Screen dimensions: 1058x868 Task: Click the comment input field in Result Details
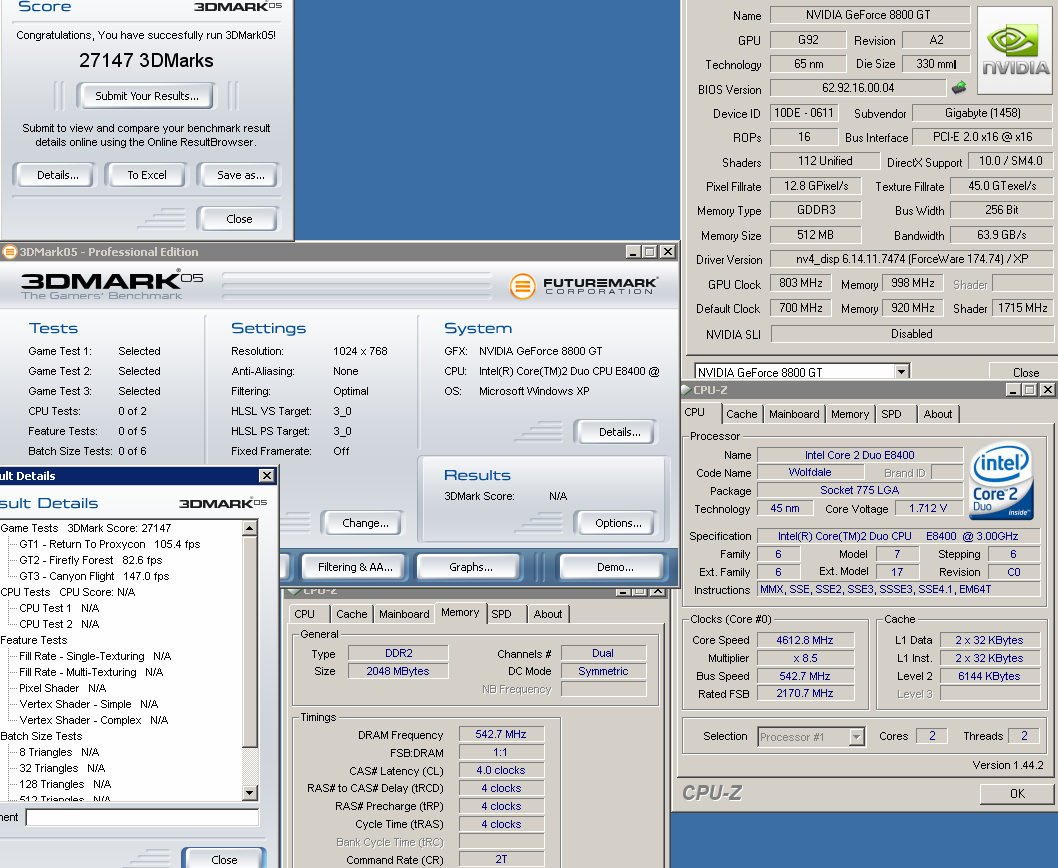point(142,817)
